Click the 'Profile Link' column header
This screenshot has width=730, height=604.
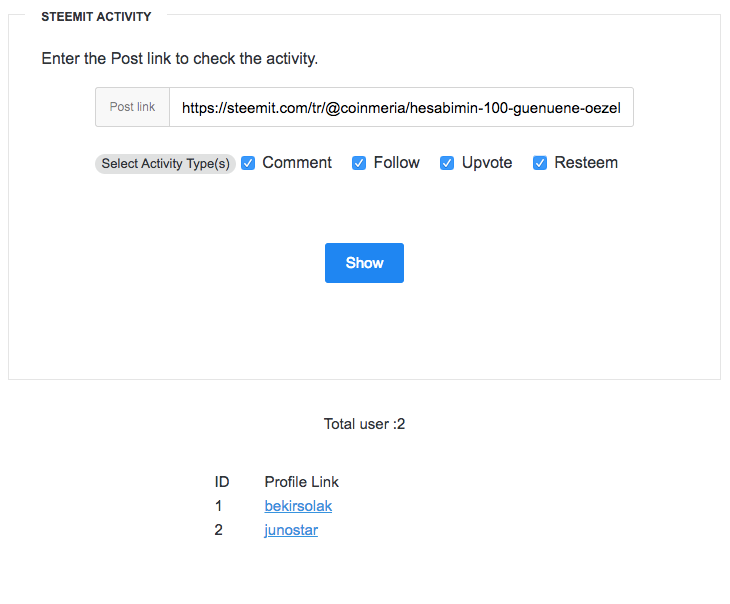click(302, 482)
